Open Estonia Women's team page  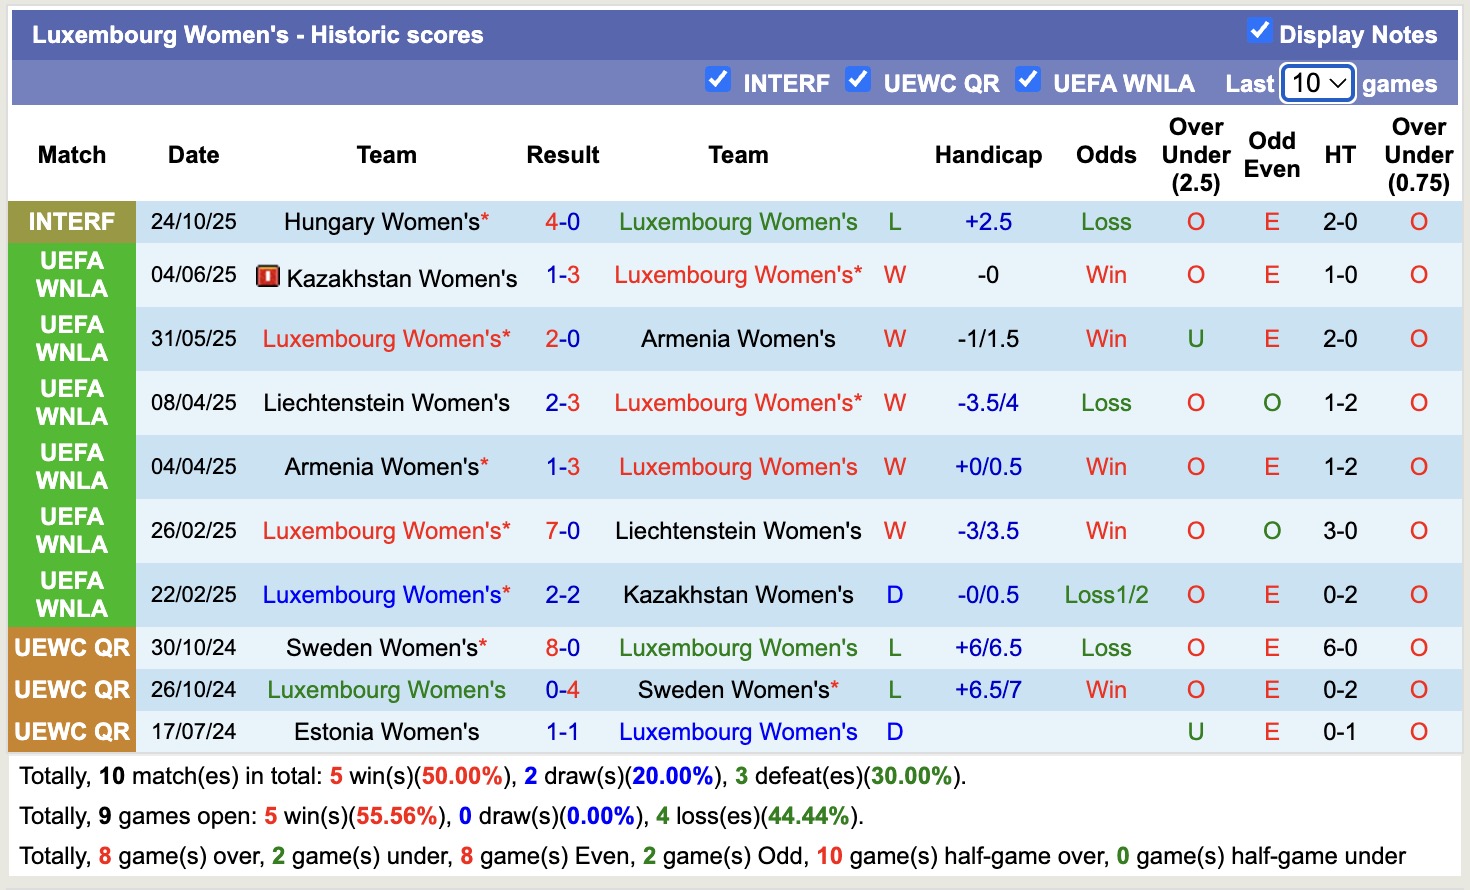[x=386, y=731]
